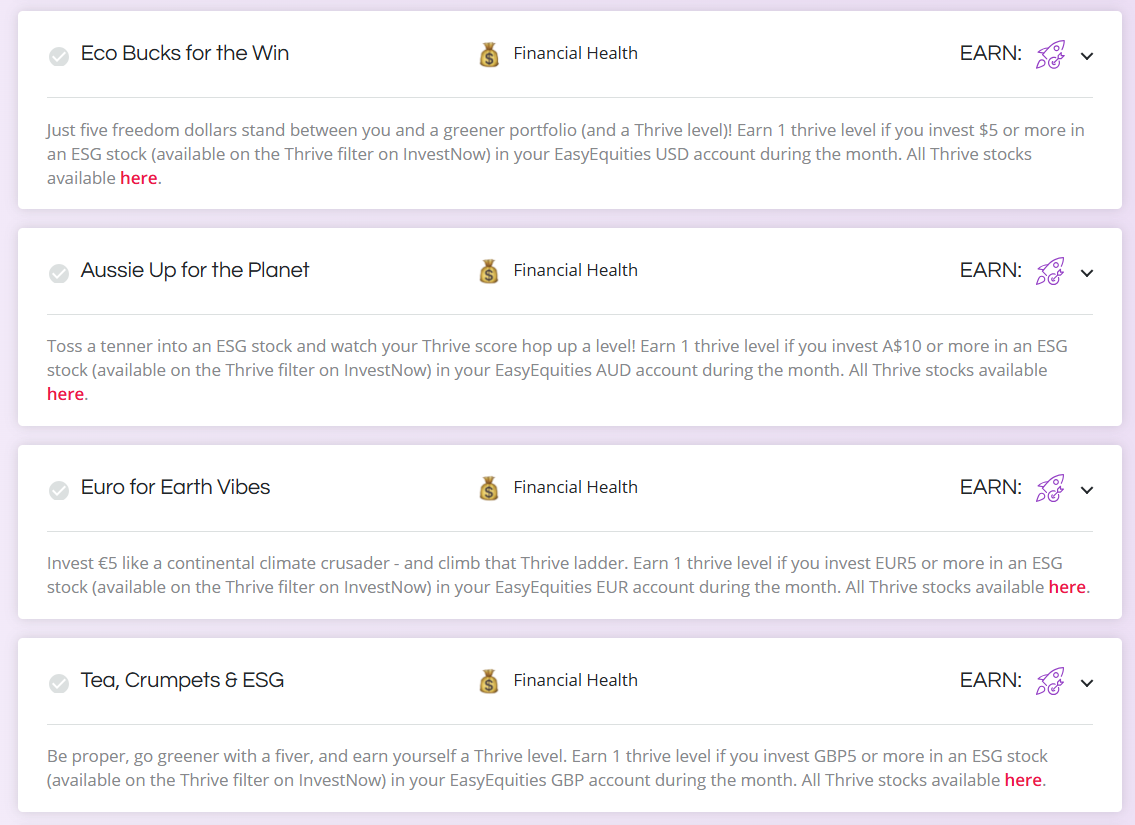Click money bag icon beside Aussie Up

[488, 271]
